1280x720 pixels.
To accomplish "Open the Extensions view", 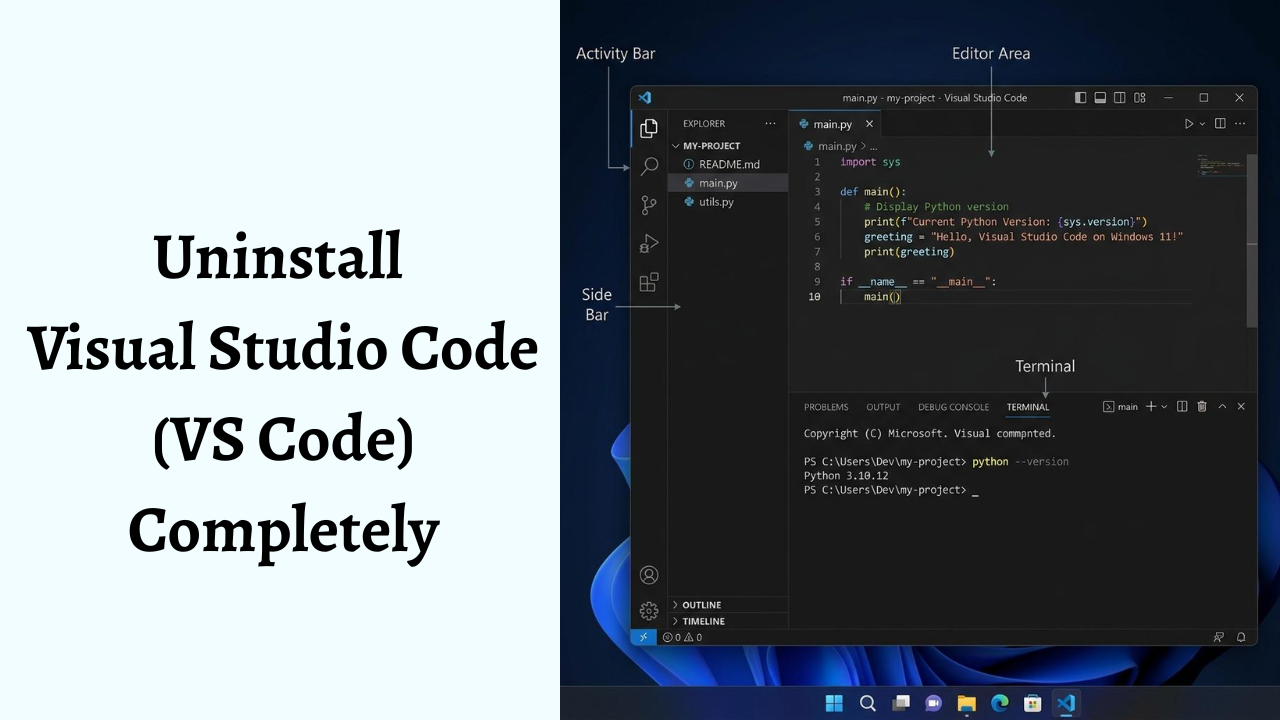I will tap(649, 282).
